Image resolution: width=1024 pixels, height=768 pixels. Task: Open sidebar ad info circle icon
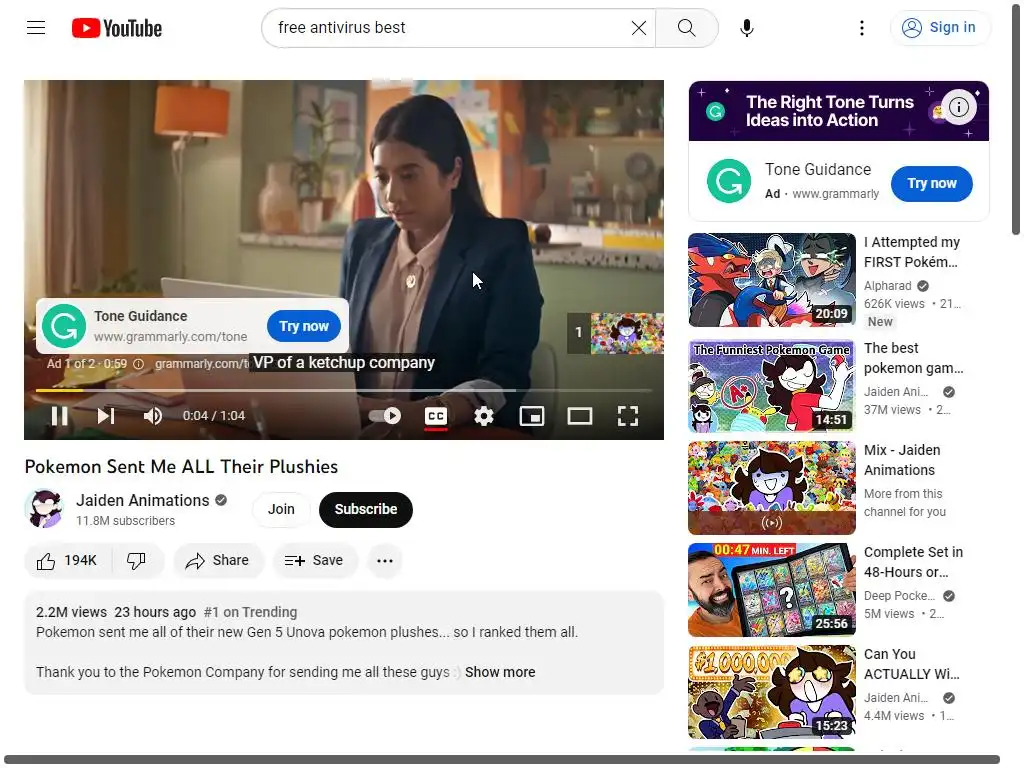[959, 106]
